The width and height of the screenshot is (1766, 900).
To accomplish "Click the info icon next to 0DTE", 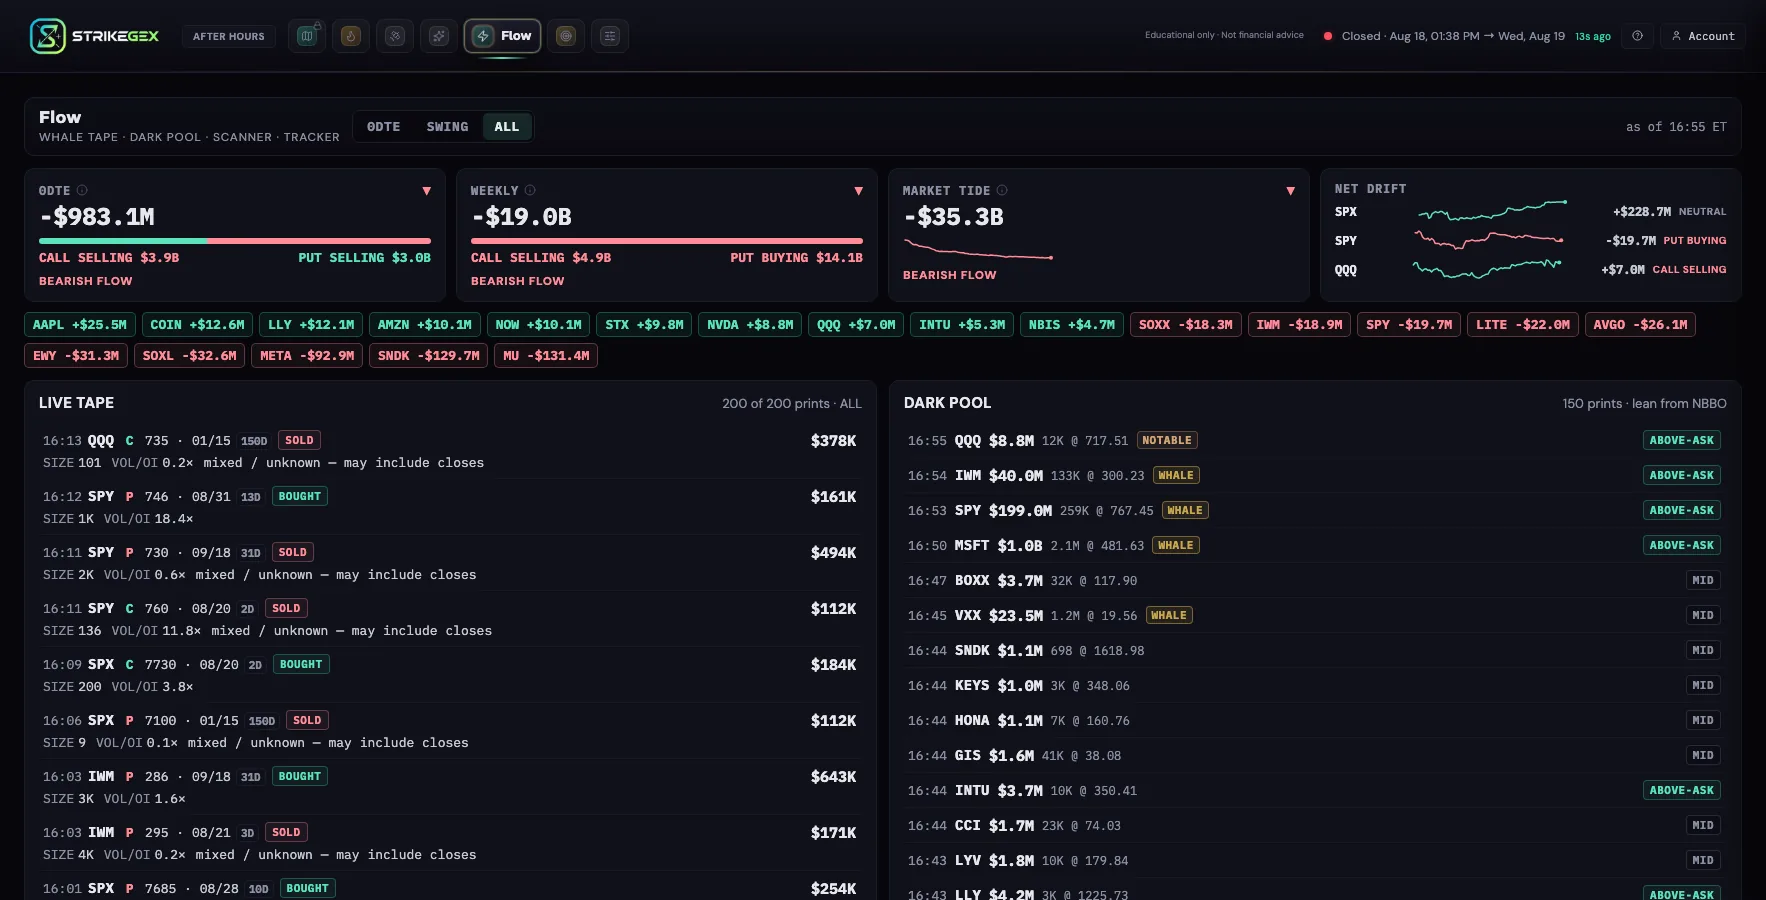I will click(x=82, y=190).
